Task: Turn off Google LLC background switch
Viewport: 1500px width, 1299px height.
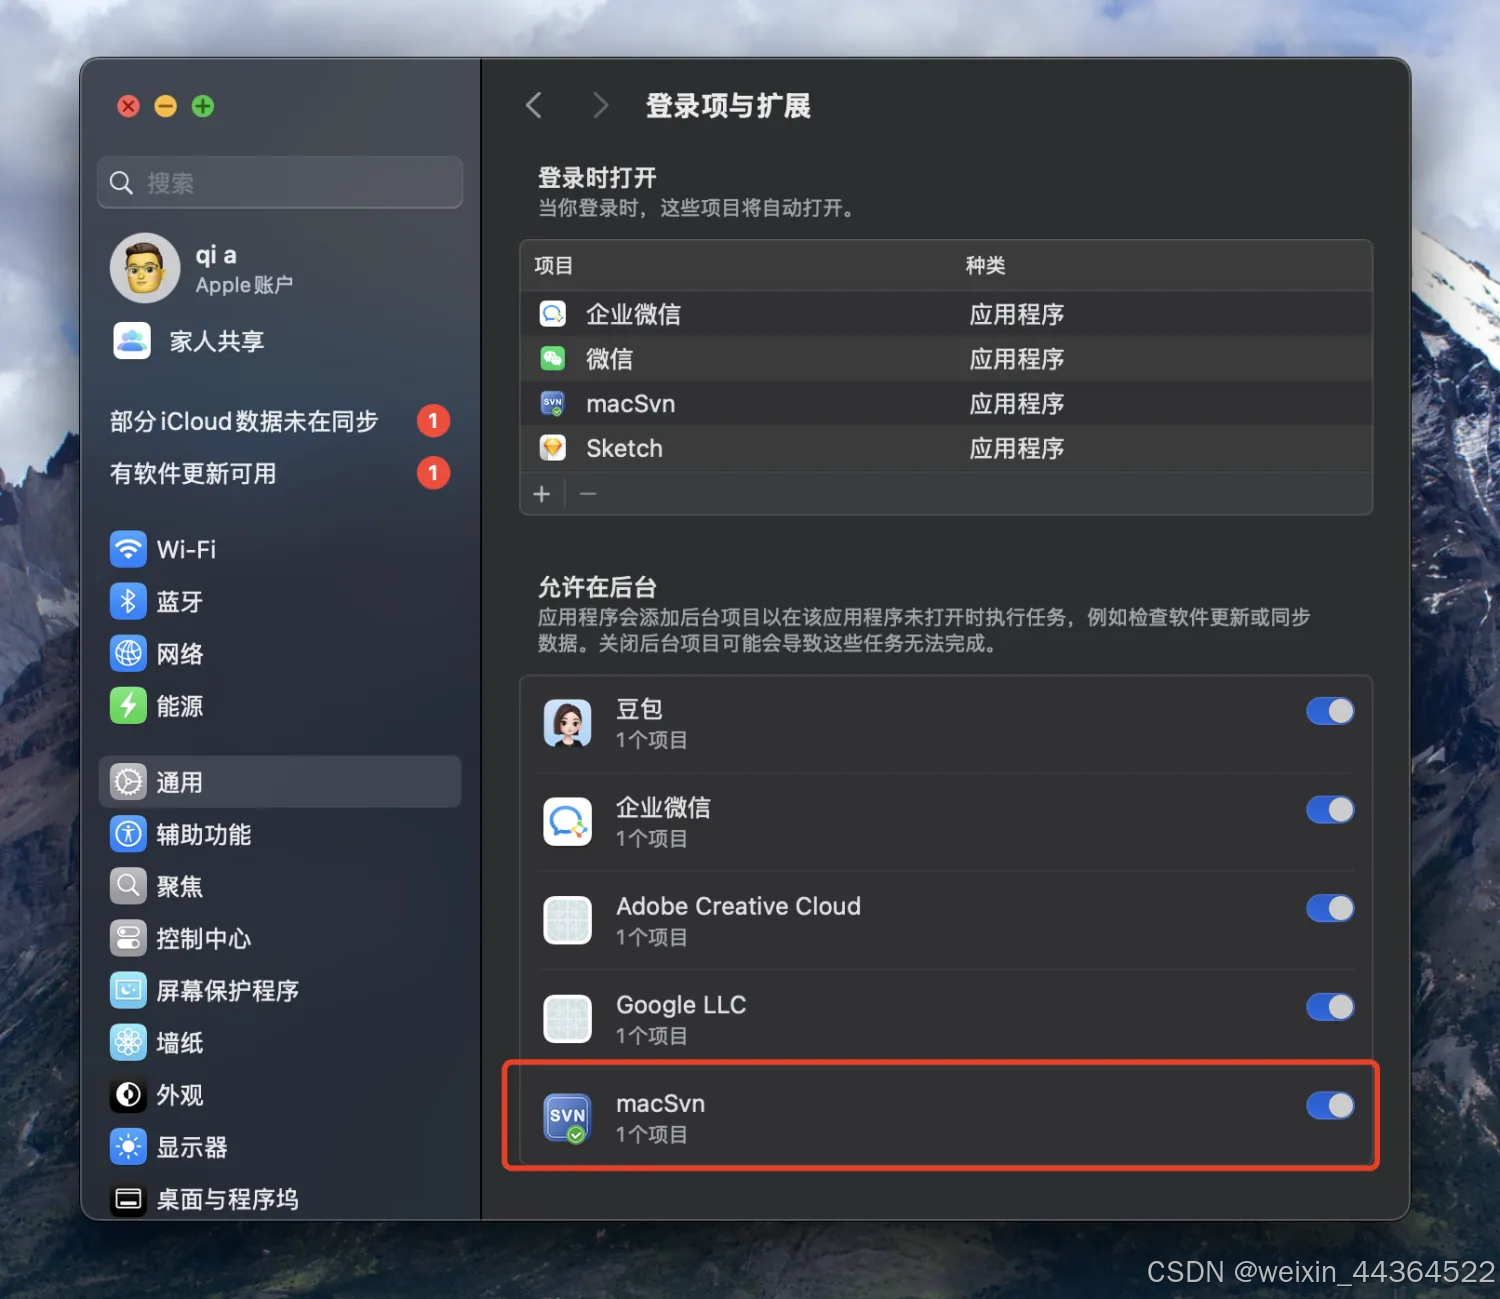Action: pos(1330,1007)
